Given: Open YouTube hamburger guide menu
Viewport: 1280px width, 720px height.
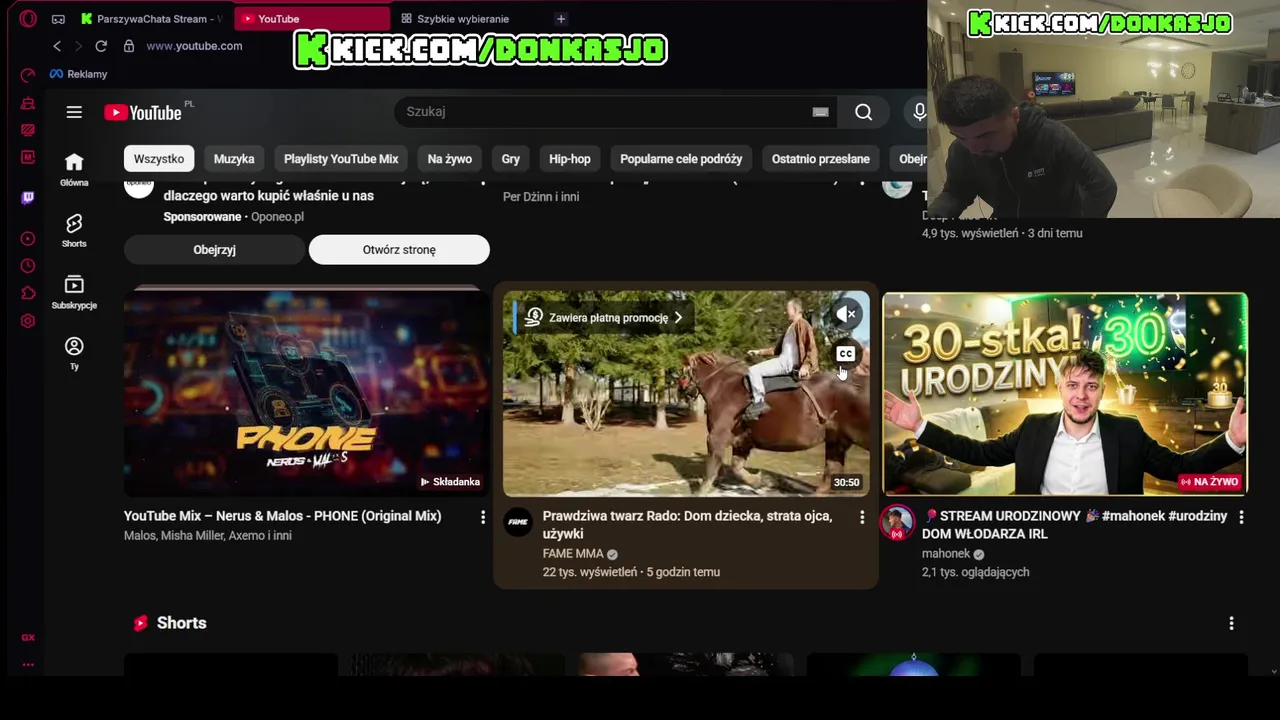Looking at the screenshot, I should pos(74,112).
